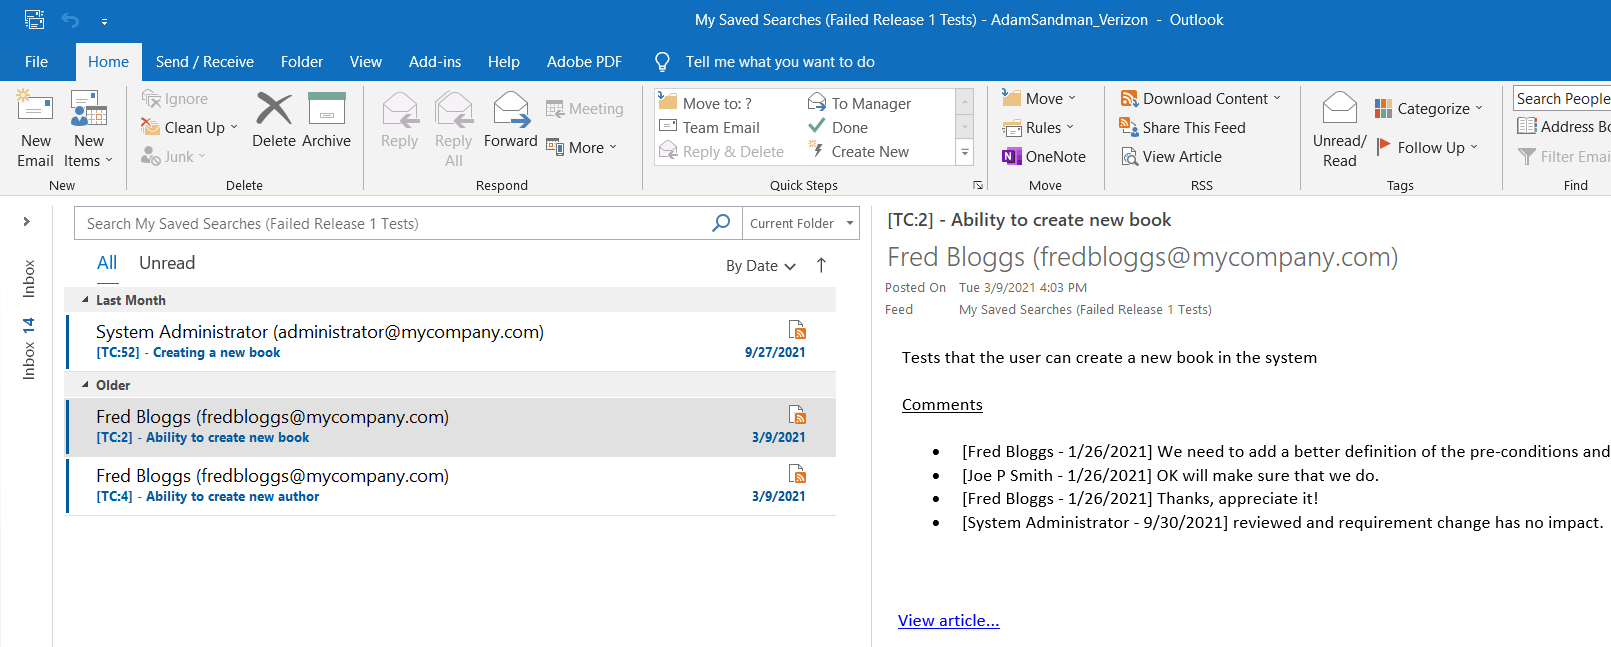The width and height of the screenshot is (1611, 647).
Task: Click the search magnifier icon
Action: coord(720,223)
